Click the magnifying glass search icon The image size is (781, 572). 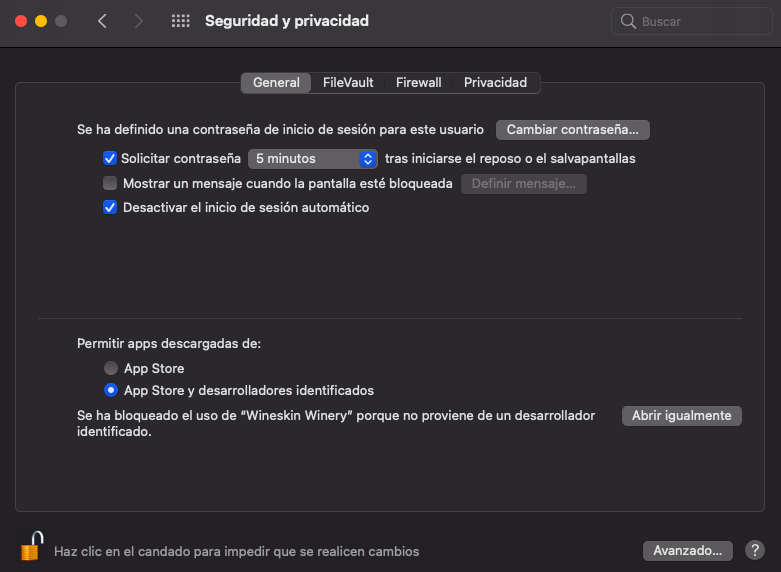tap(628, 21)
